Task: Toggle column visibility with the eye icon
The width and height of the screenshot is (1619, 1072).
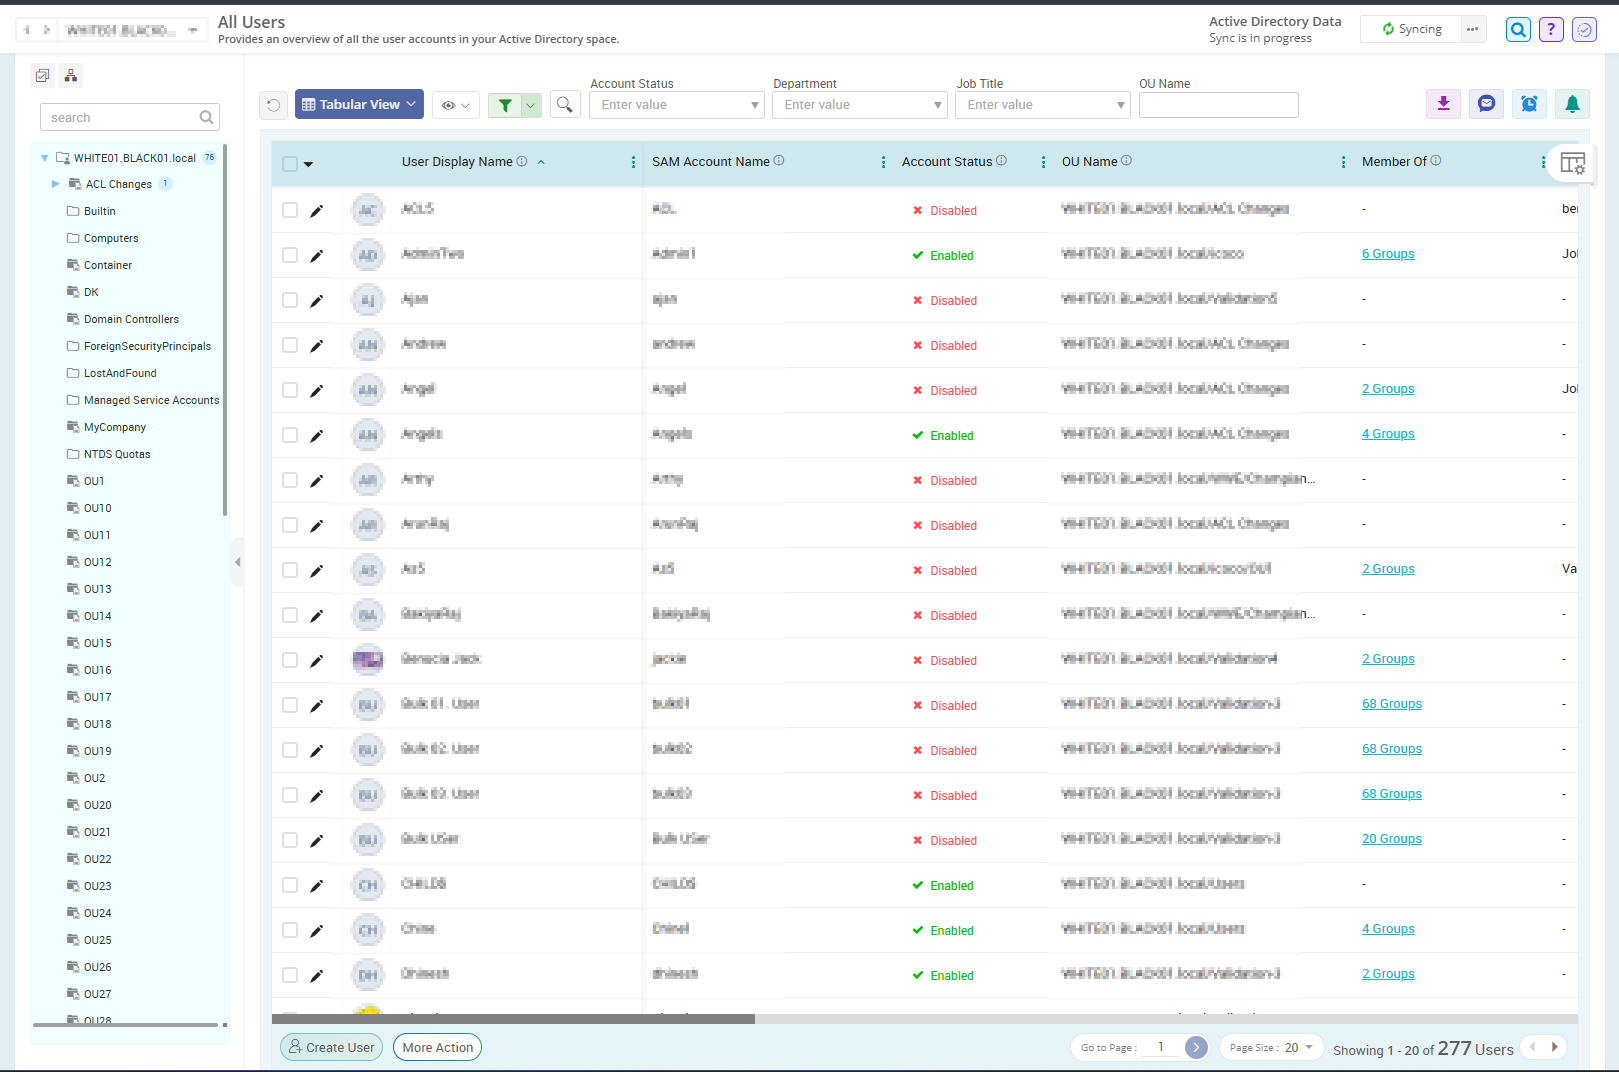Action: click(x=450, y=104)
